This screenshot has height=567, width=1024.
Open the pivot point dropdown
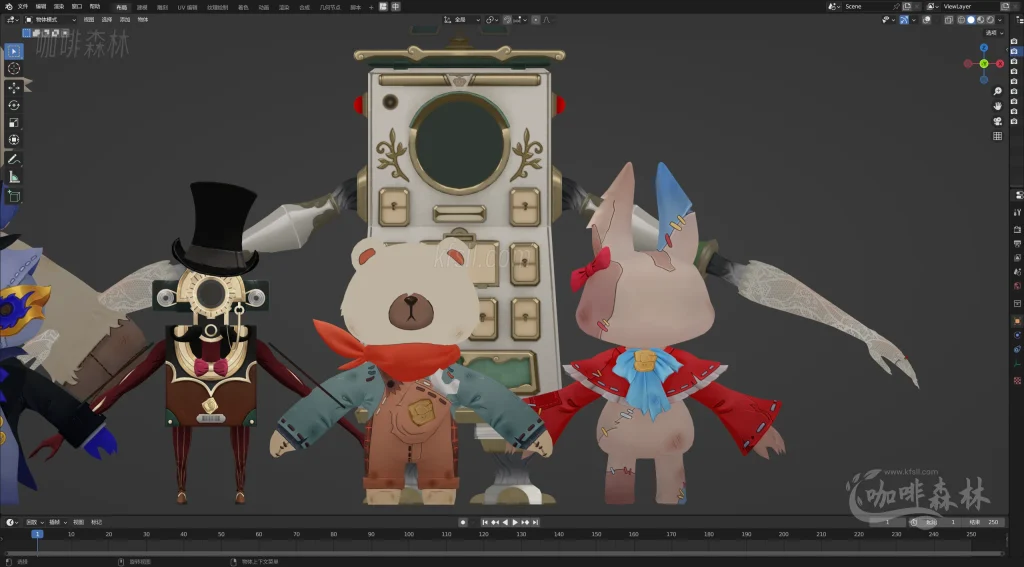coord(491,20)
